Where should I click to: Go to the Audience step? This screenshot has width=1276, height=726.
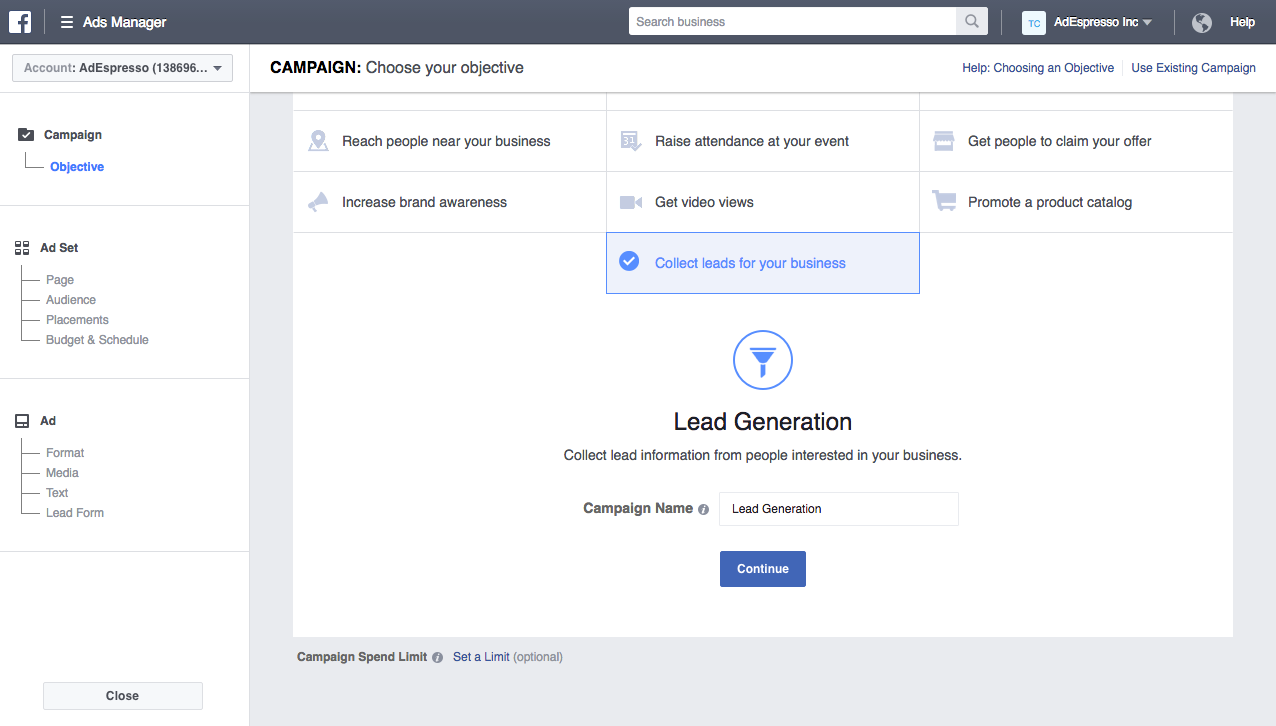[71, 300]
